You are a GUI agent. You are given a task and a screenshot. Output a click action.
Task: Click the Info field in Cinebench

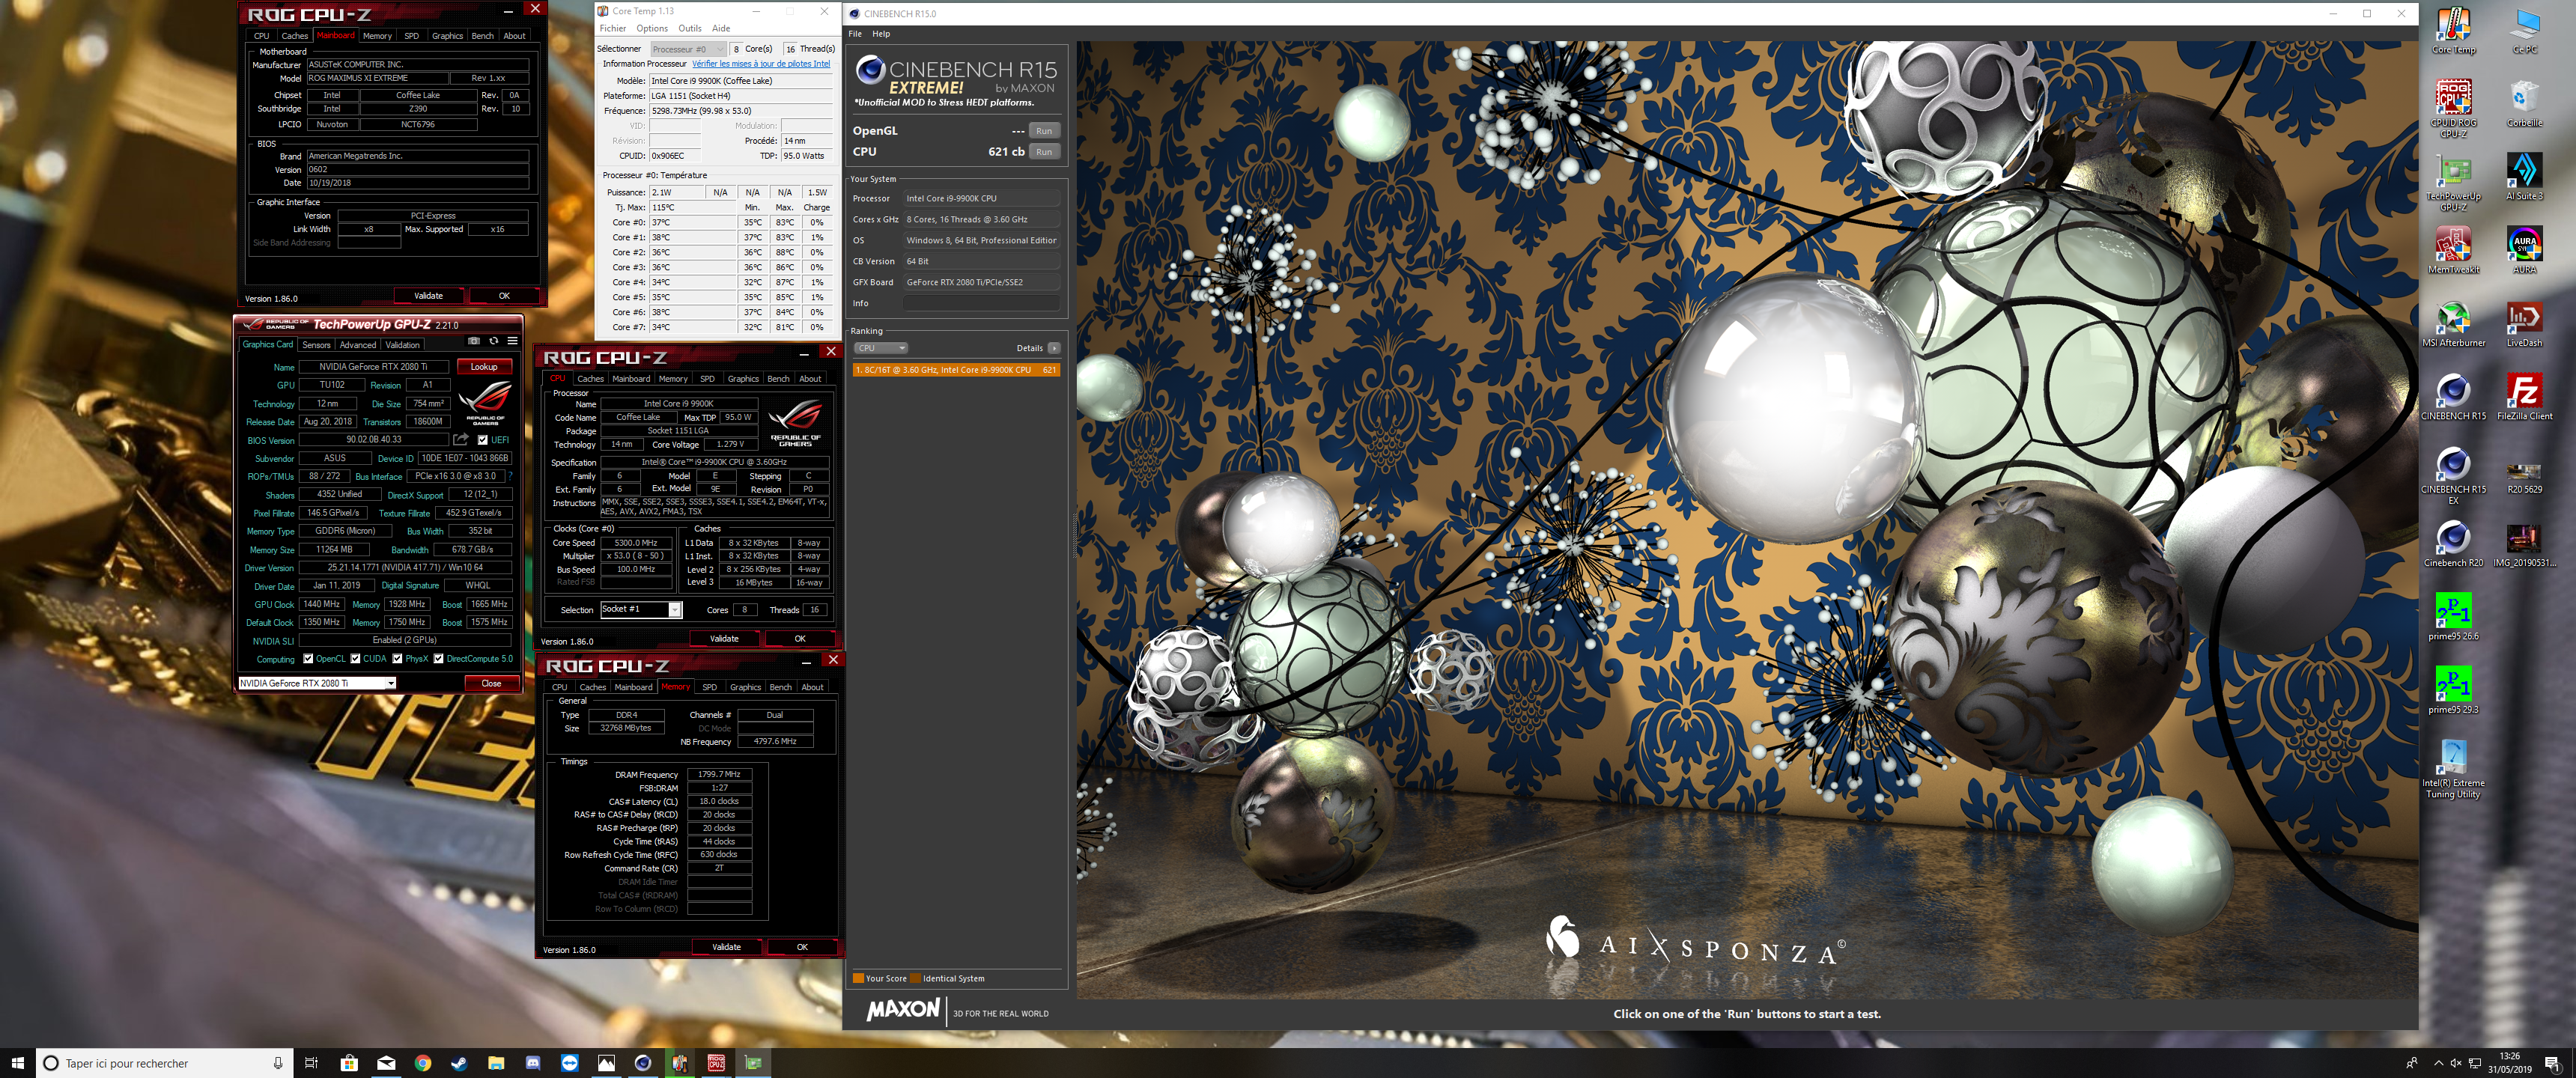tap(981, 303)
